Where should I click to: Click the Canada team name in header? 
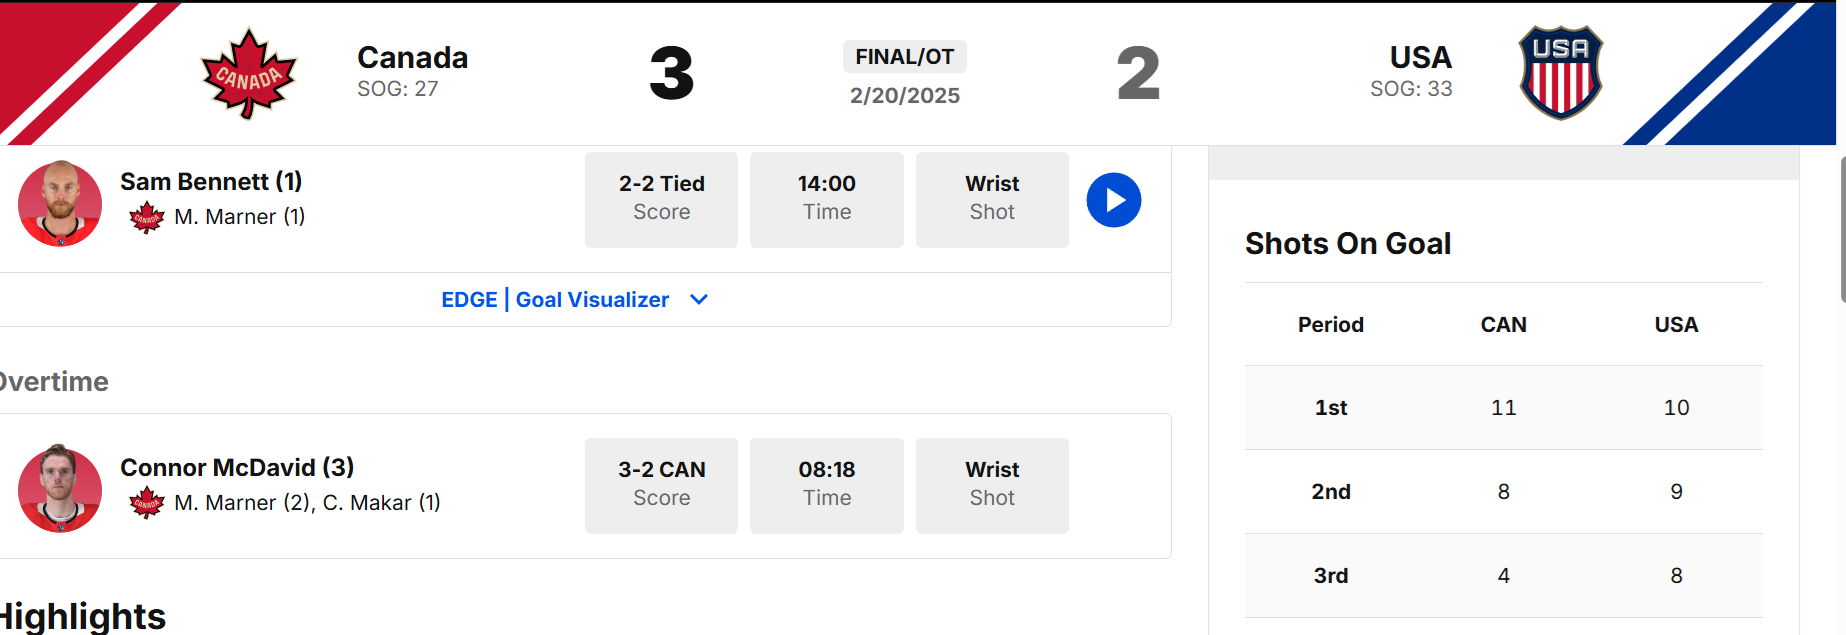(412, 57)
